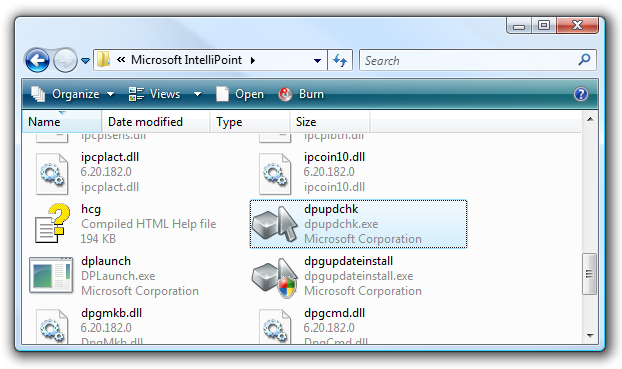Select the dpgupdateinstall shield icon
The width and height of the screenshot is (622, 369).
(275, 277)
